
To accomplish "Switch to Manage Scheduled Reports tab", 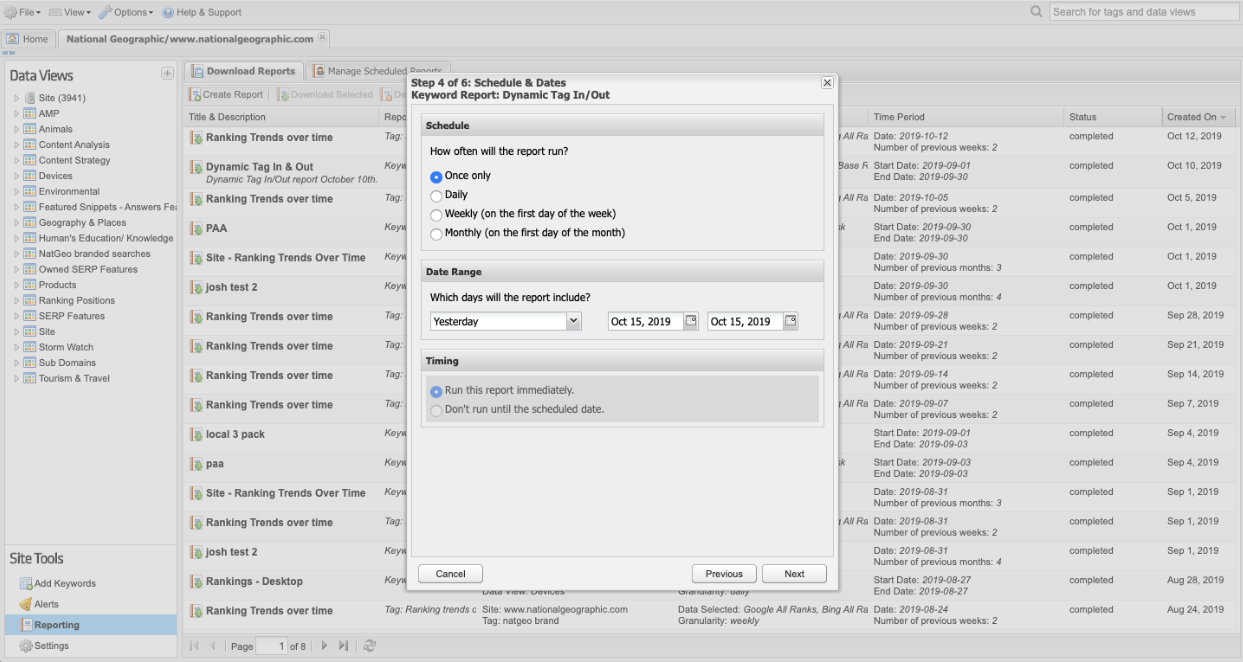I will tap(376, 71).
